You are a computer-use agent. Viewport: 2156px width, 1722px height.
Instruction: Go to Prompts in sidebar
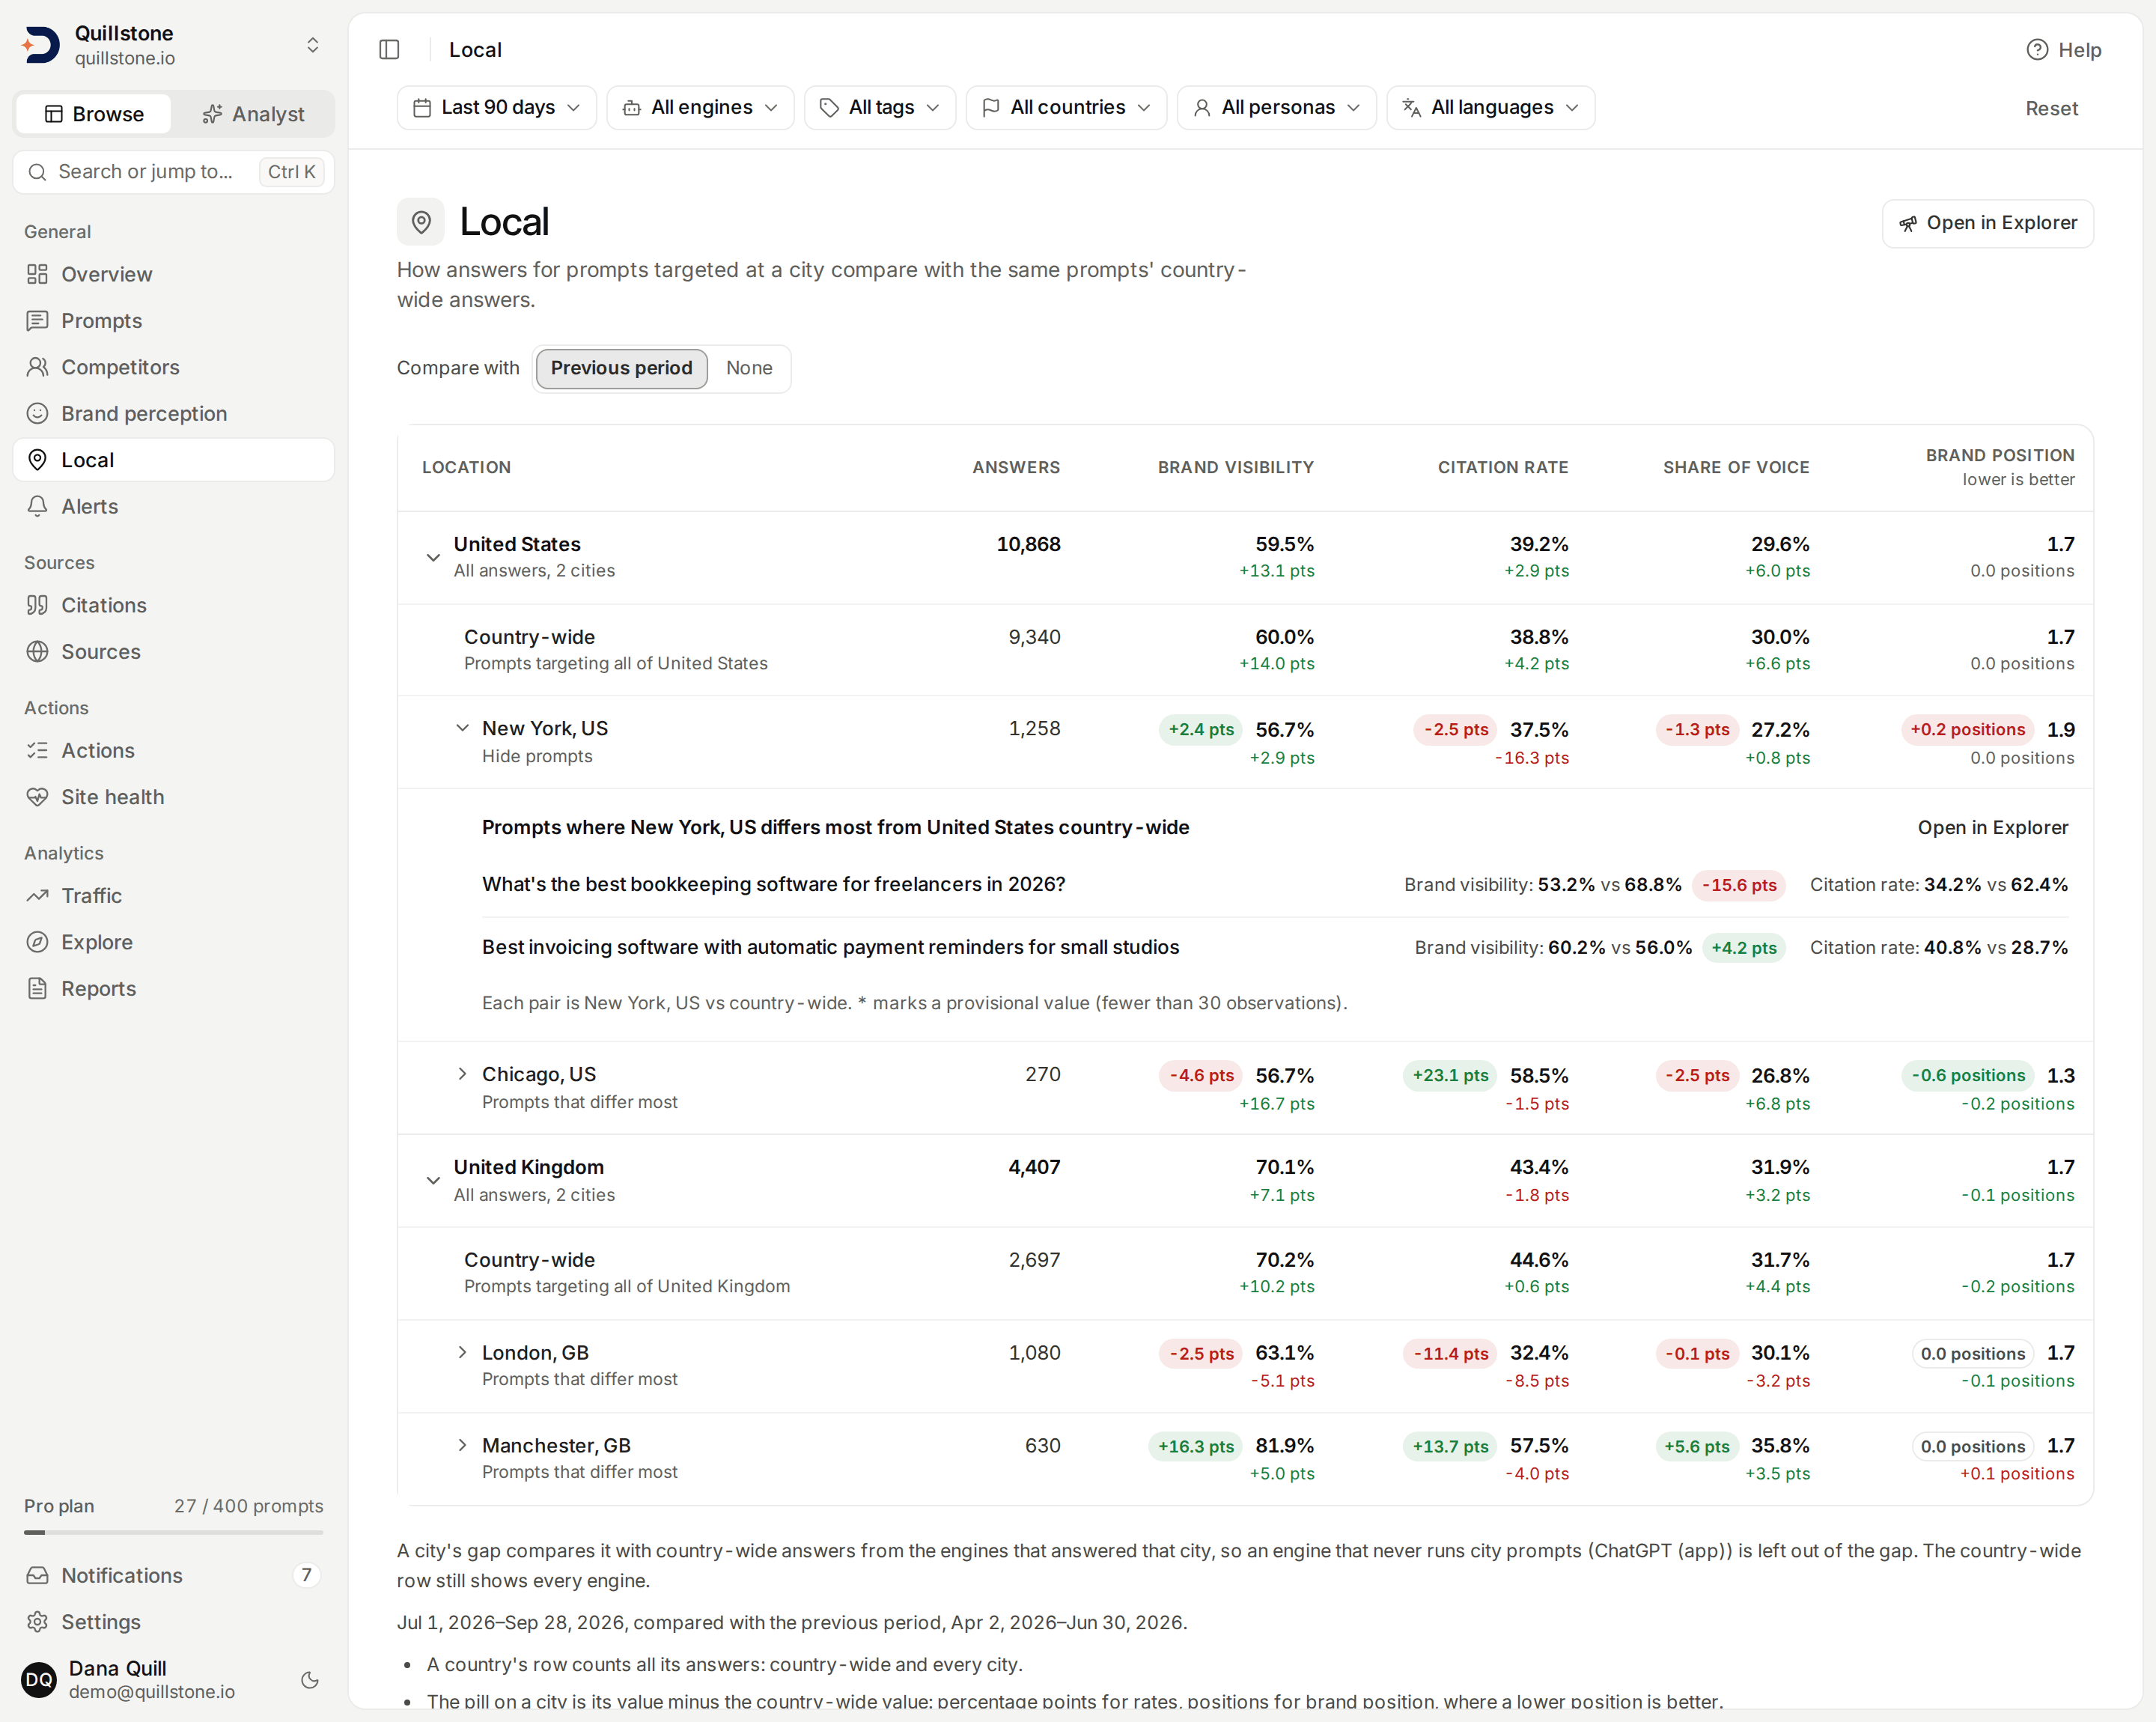tap(174, 320)
